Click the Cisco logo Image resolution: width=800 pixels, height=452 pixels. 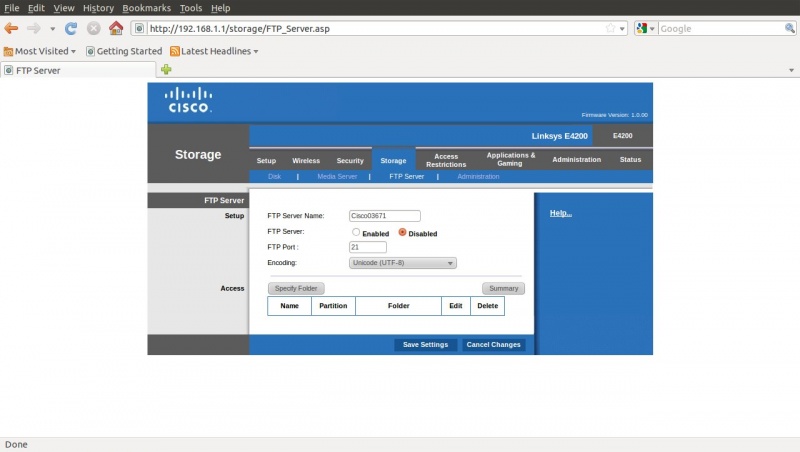(188, 101)
